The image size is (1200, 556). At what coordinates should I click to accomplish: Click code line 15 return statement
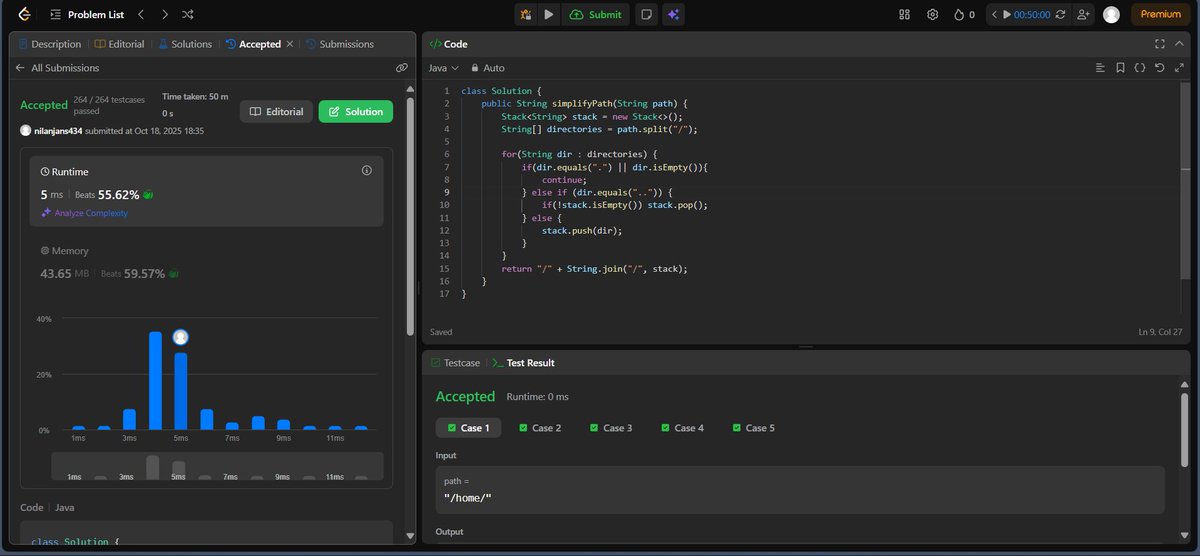pos(595,269)
